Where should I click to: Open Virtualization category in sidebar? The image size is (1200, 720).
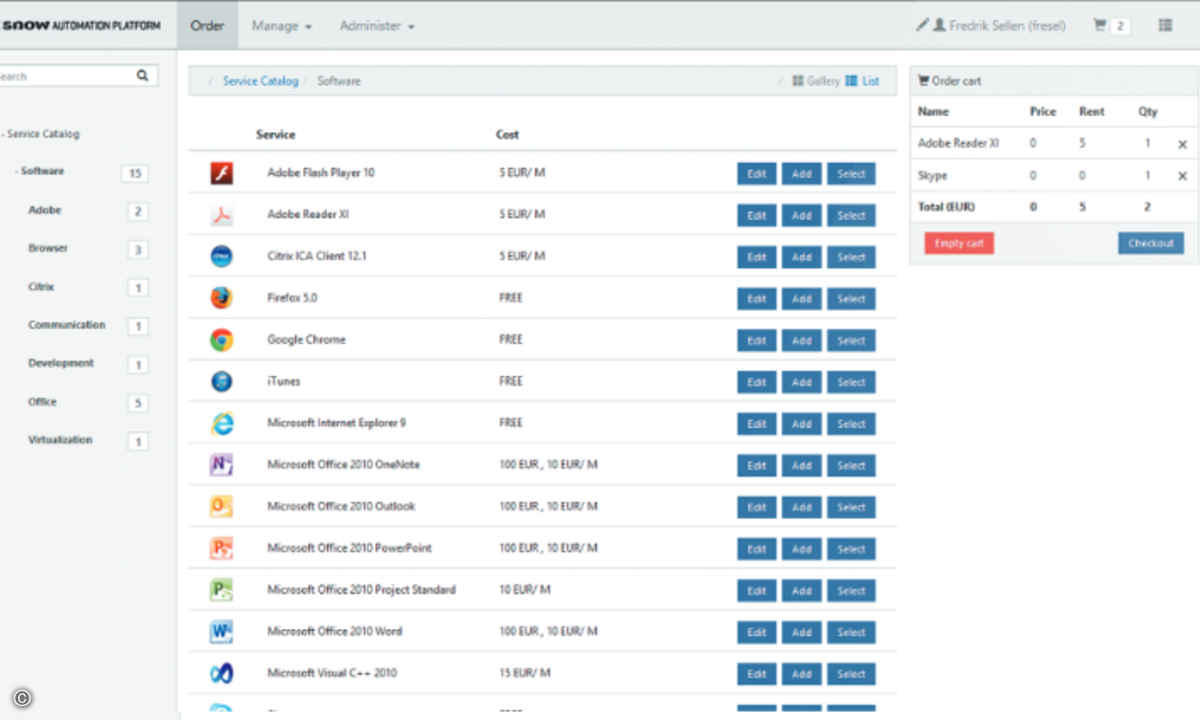(x=60, y=440)
